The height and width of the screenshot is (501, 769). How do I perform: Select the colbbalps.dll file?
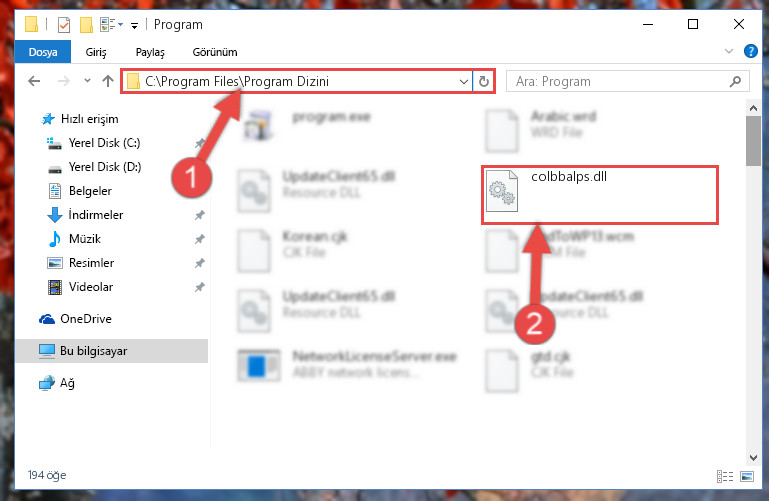pyautogui.click(x=599, y=195)
